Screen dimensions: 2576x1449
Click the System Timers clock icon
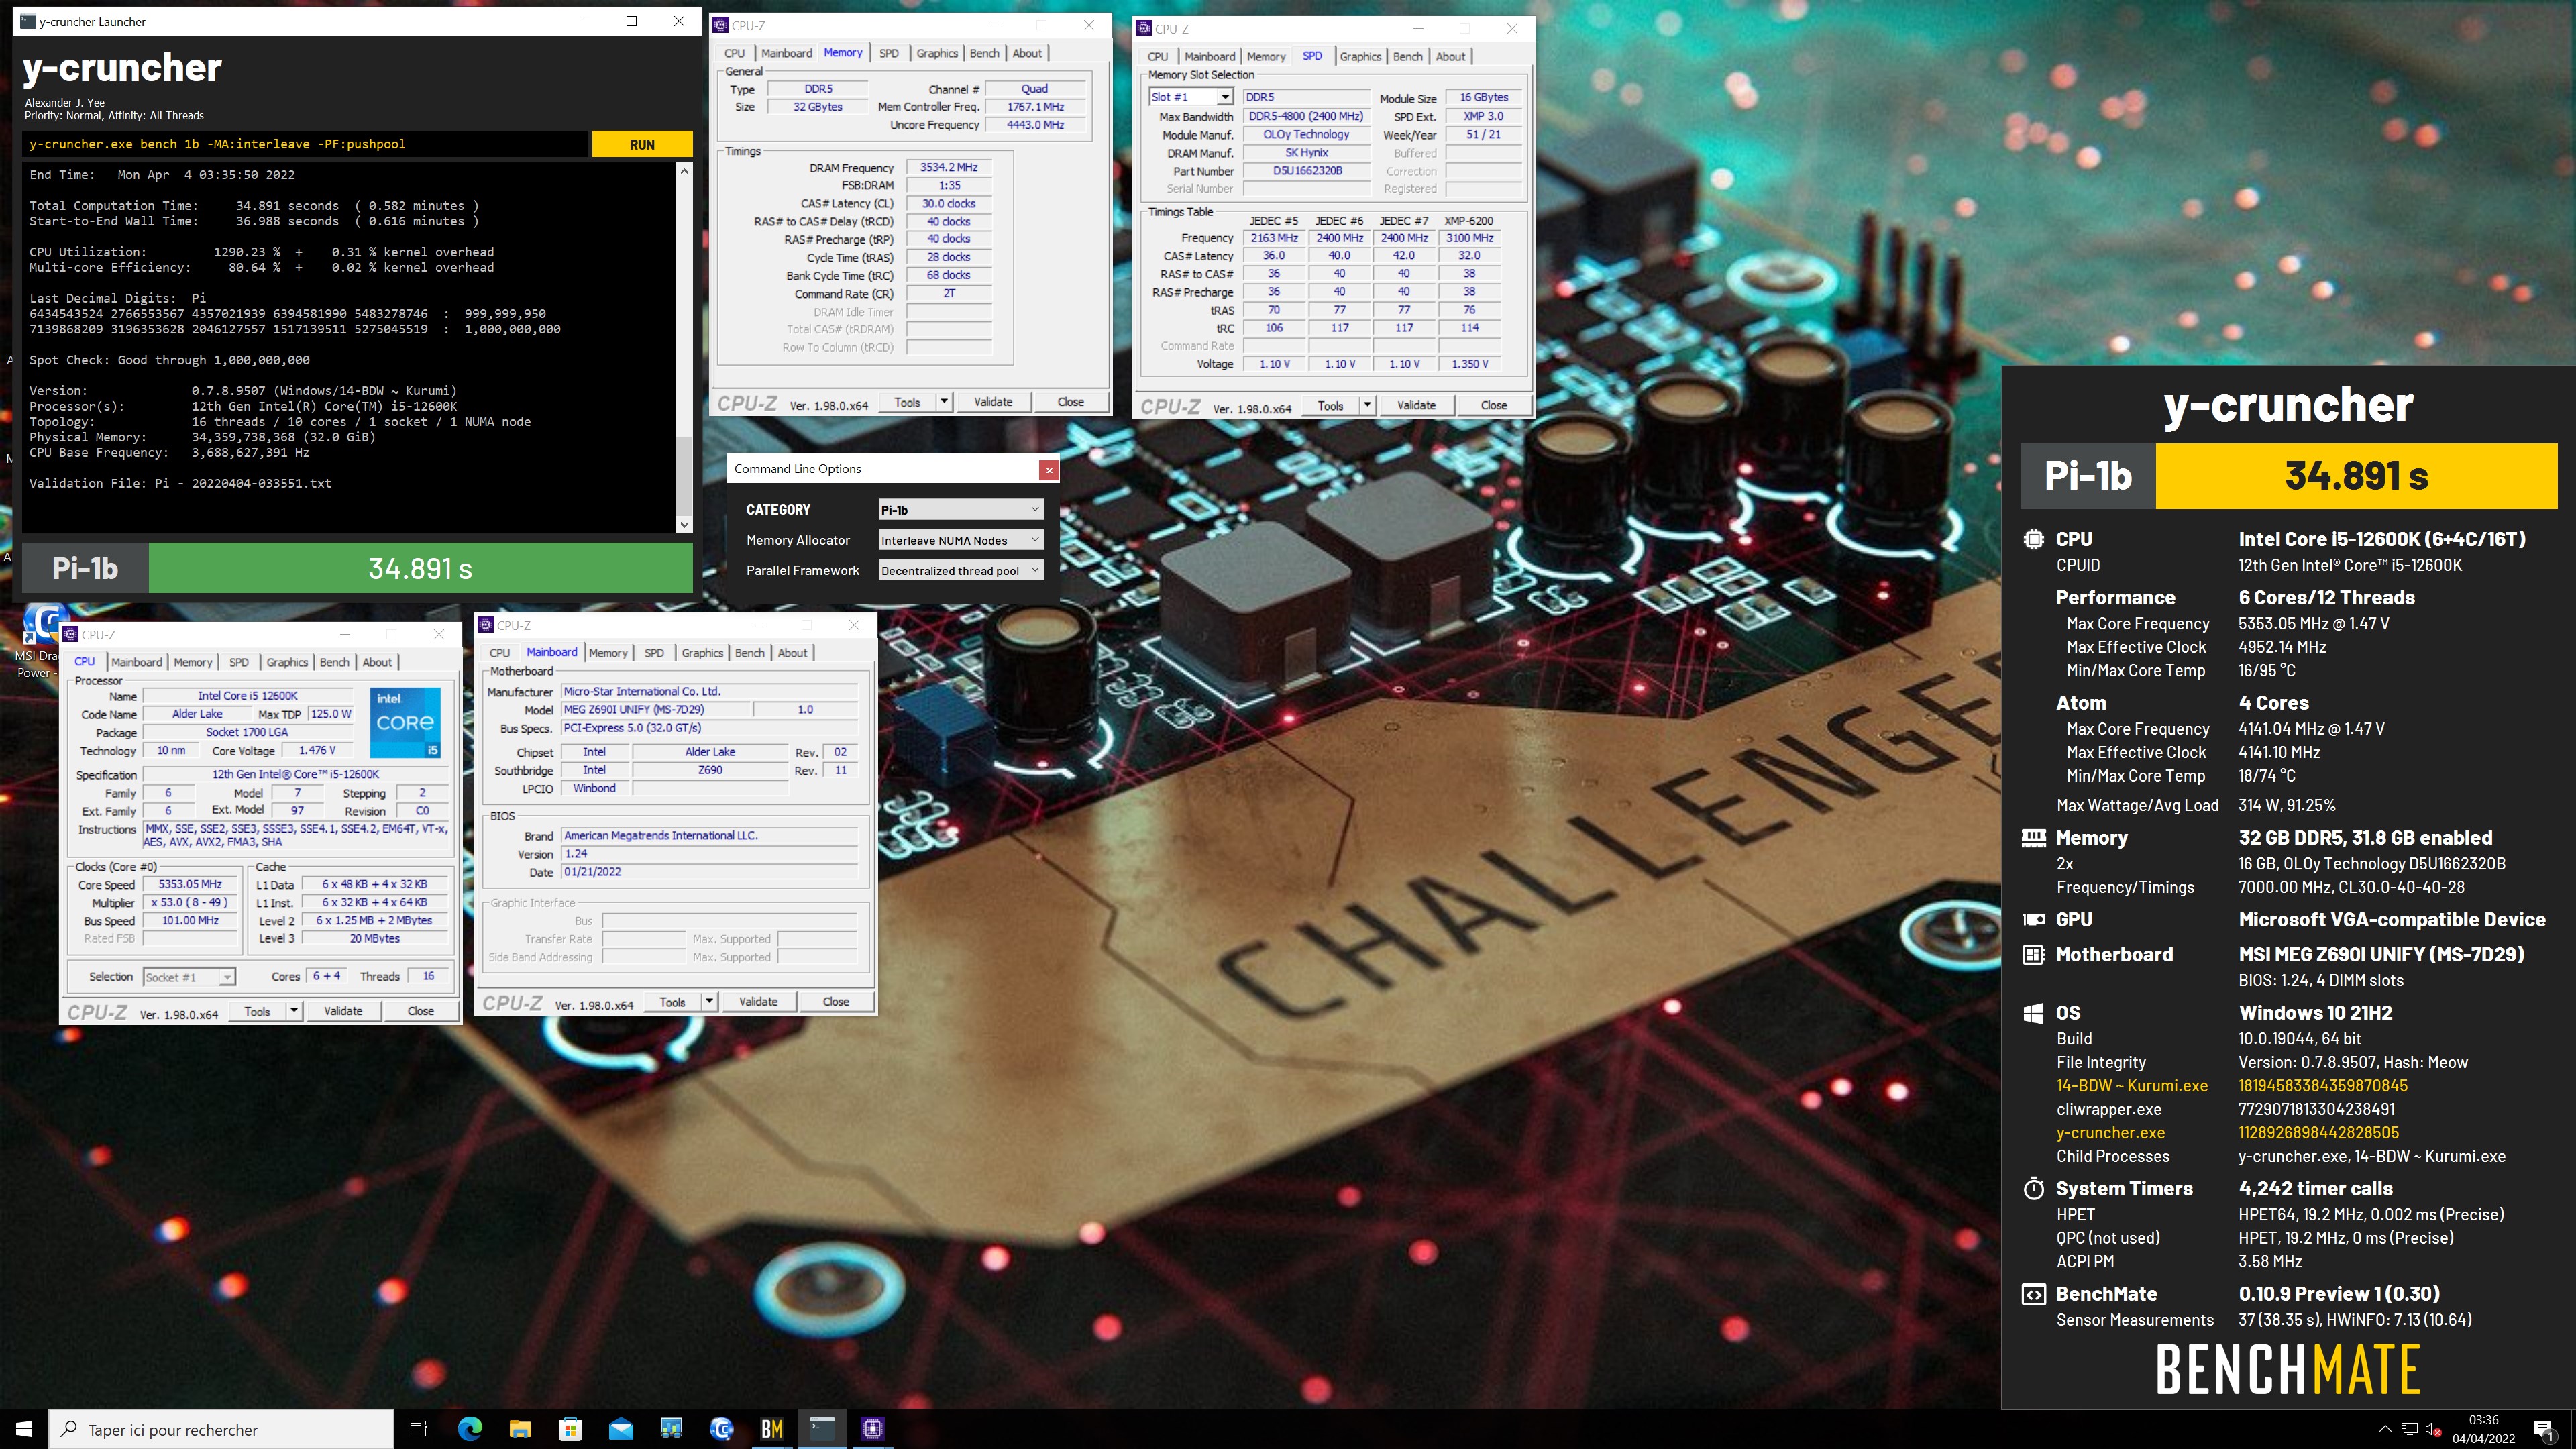[x=2033, y=1189]
